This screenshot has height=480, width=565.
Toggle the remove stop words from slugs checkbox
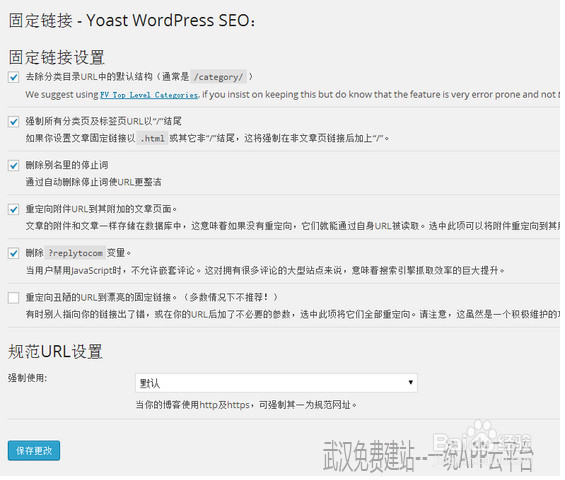[x=14, y=165]
